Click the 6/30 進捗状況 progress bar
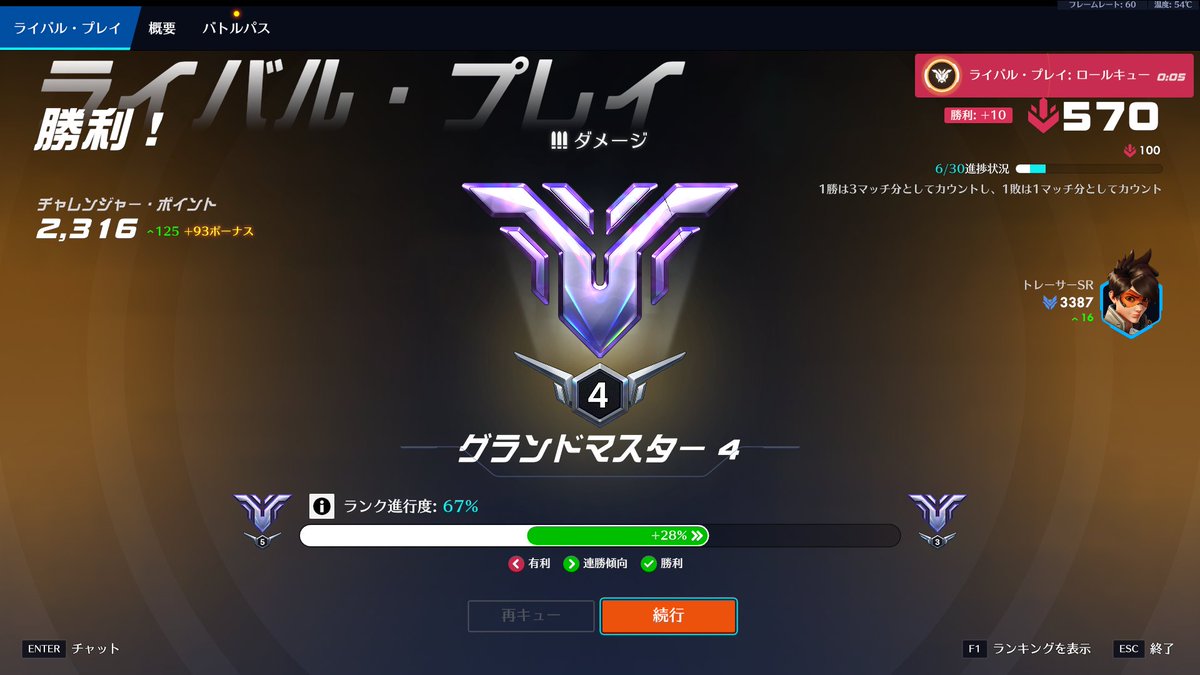The width and height of the screenshot is (1200, 675). point(1089,169)
